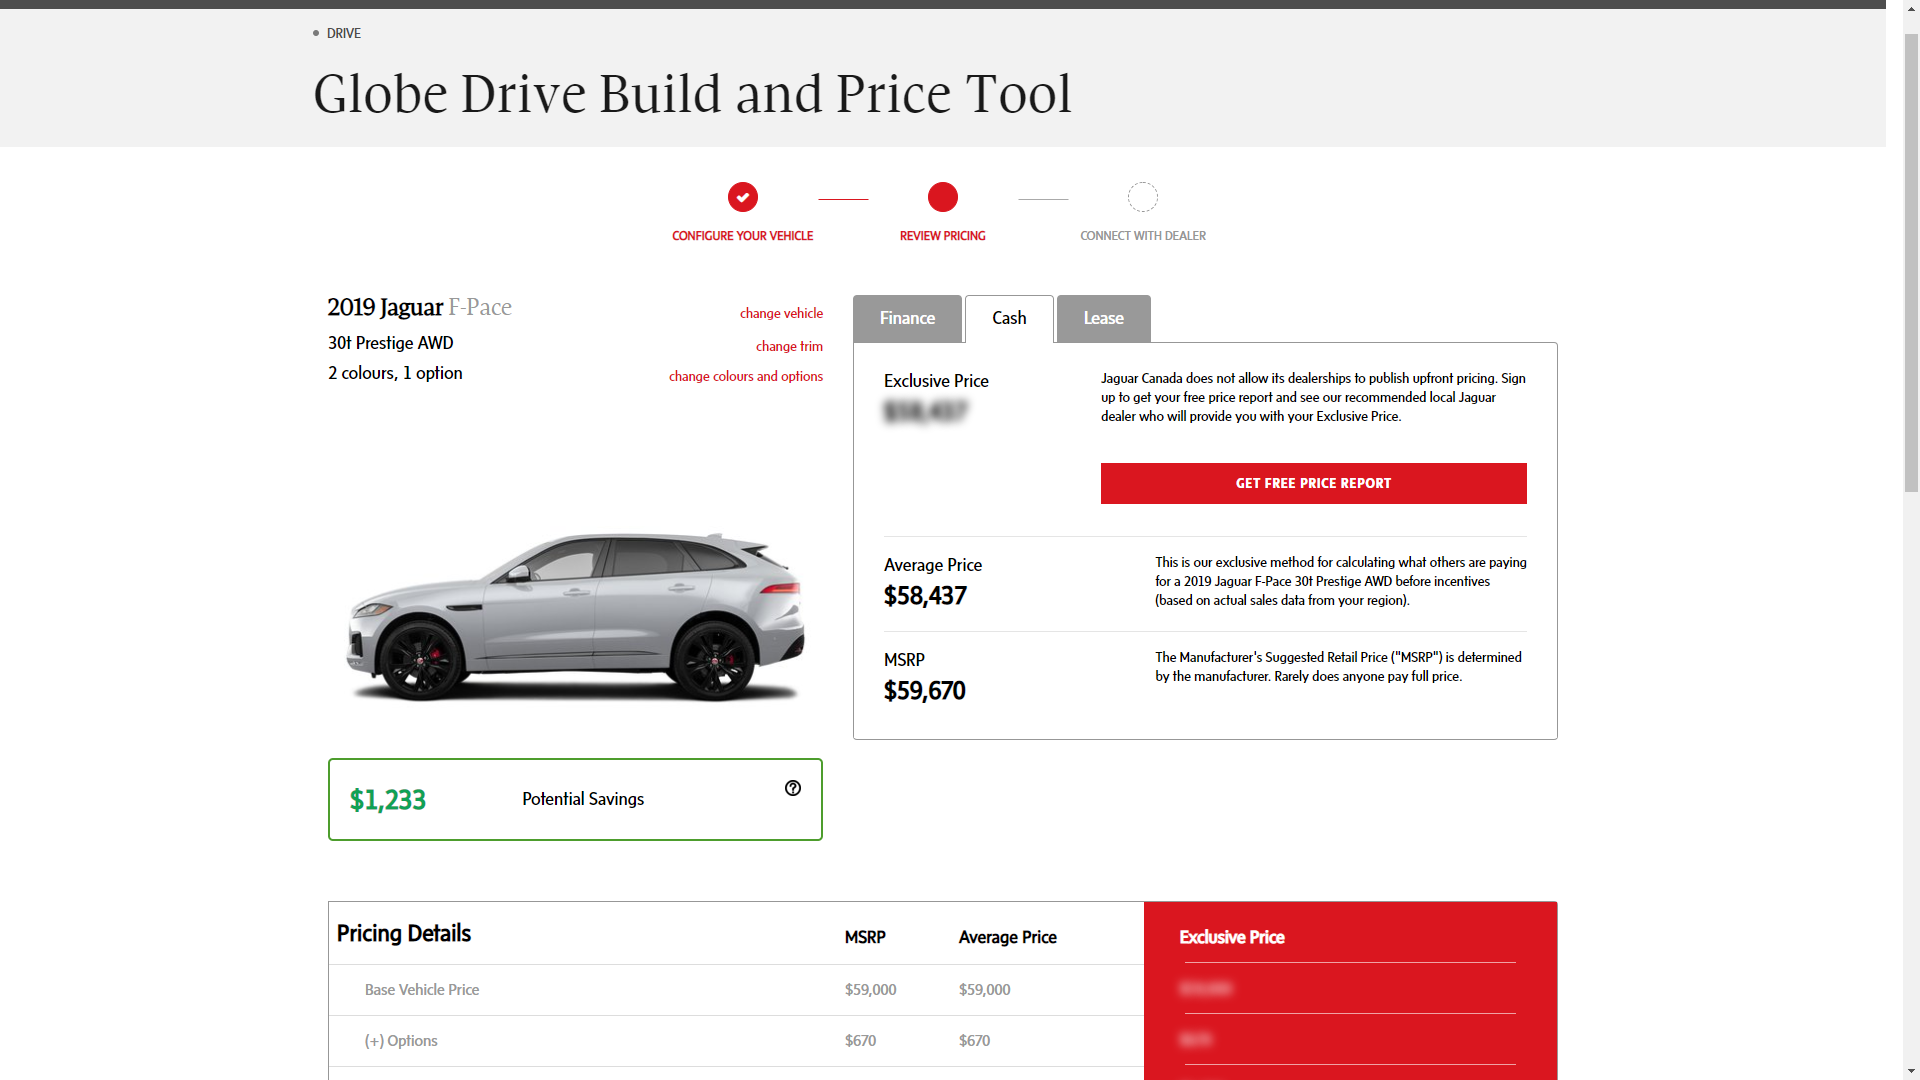The height and width of the screenshot is (1080, 1920).
Task: Click change colours and options link
Action: pyautogui.click(x=746, y=376)
